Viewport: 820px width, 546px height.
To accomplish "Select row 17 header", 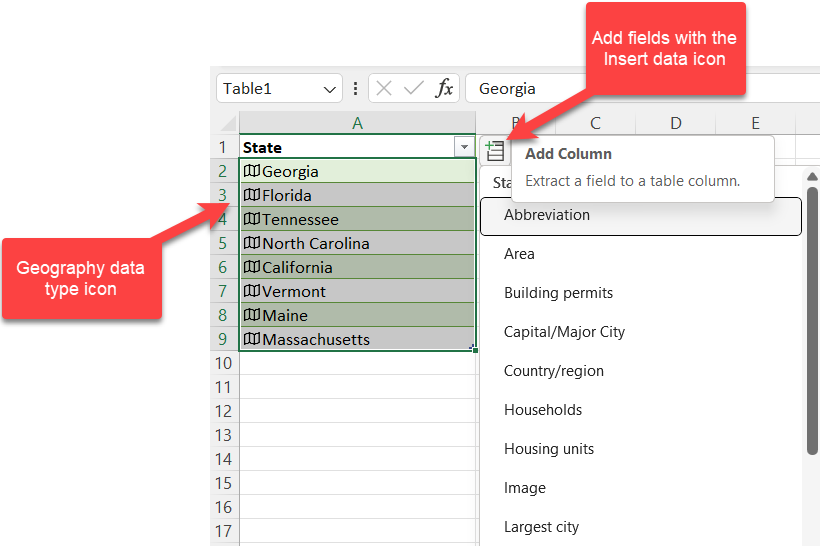I will coord(224,531).
